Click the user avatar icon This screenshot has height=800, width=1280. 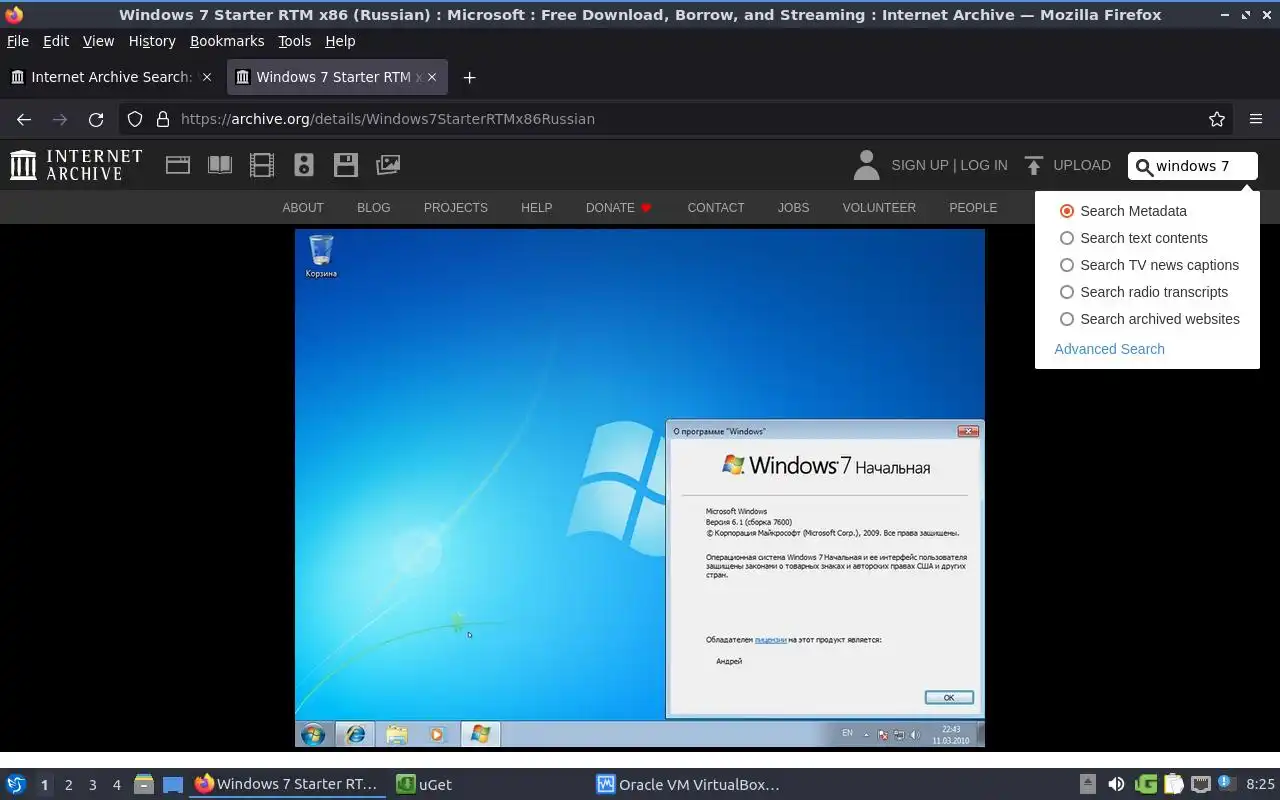(x=867, y=165)
